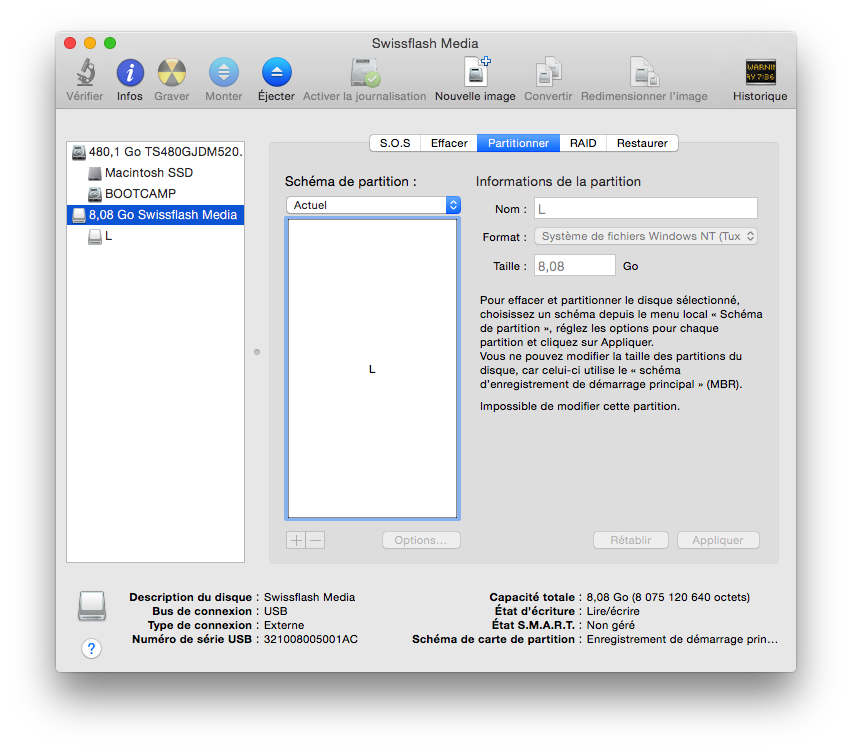Open the Format file system dropdown
Screen dimensions: 852x752
coord(646,236)
